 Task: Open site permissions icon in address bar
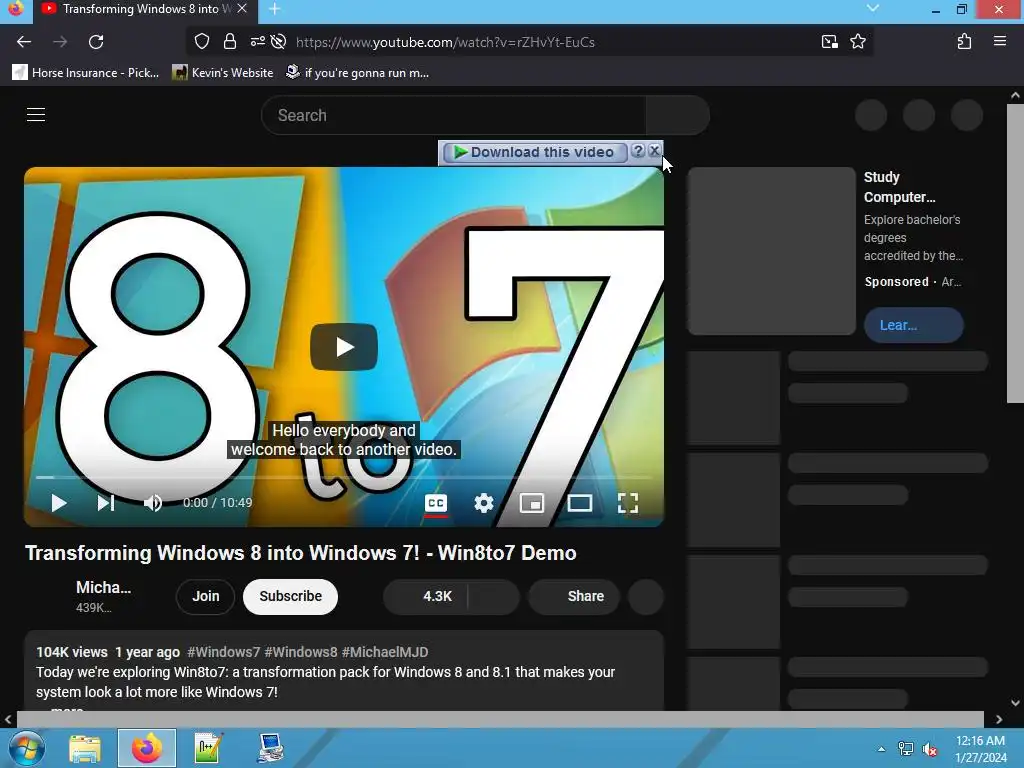[257, 42]
